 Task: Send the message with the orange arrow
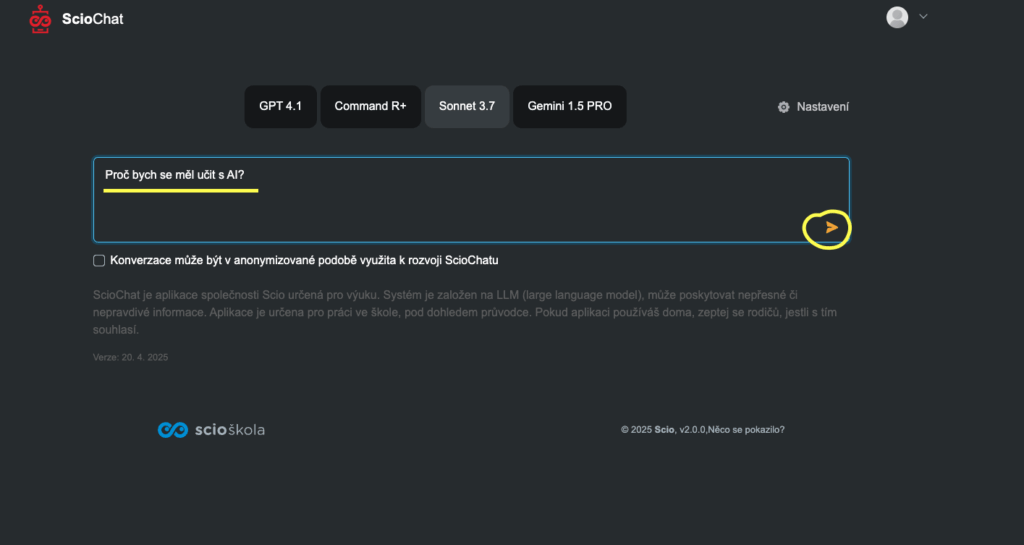click(x=831, y=227)
